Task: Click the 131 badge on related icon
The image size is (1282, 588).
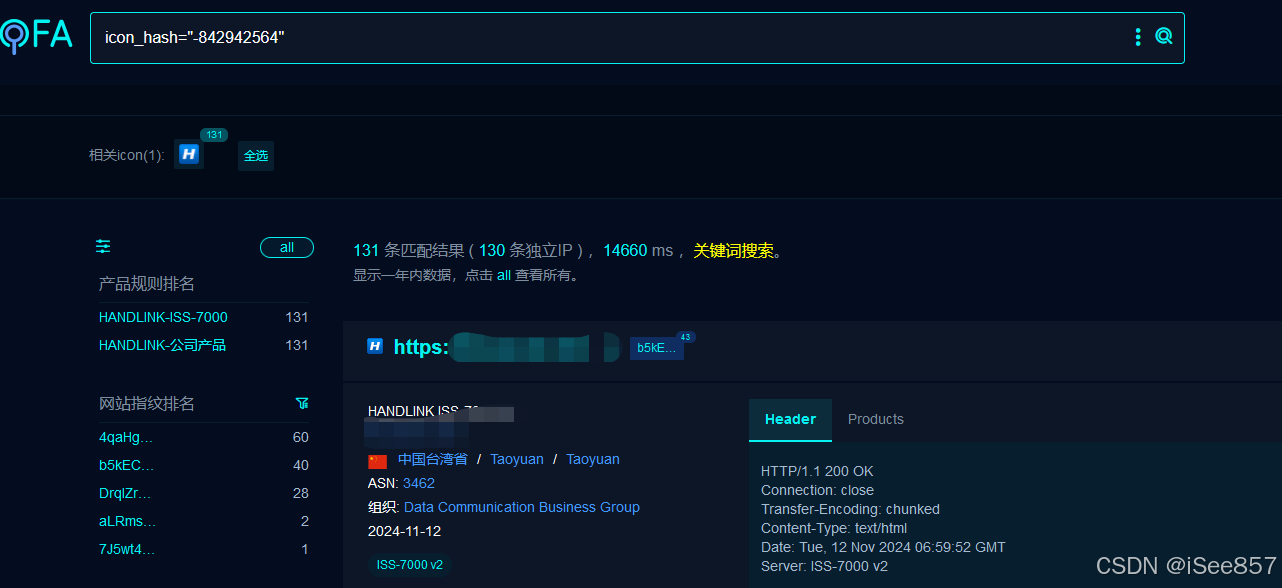Action: point(214,135)
